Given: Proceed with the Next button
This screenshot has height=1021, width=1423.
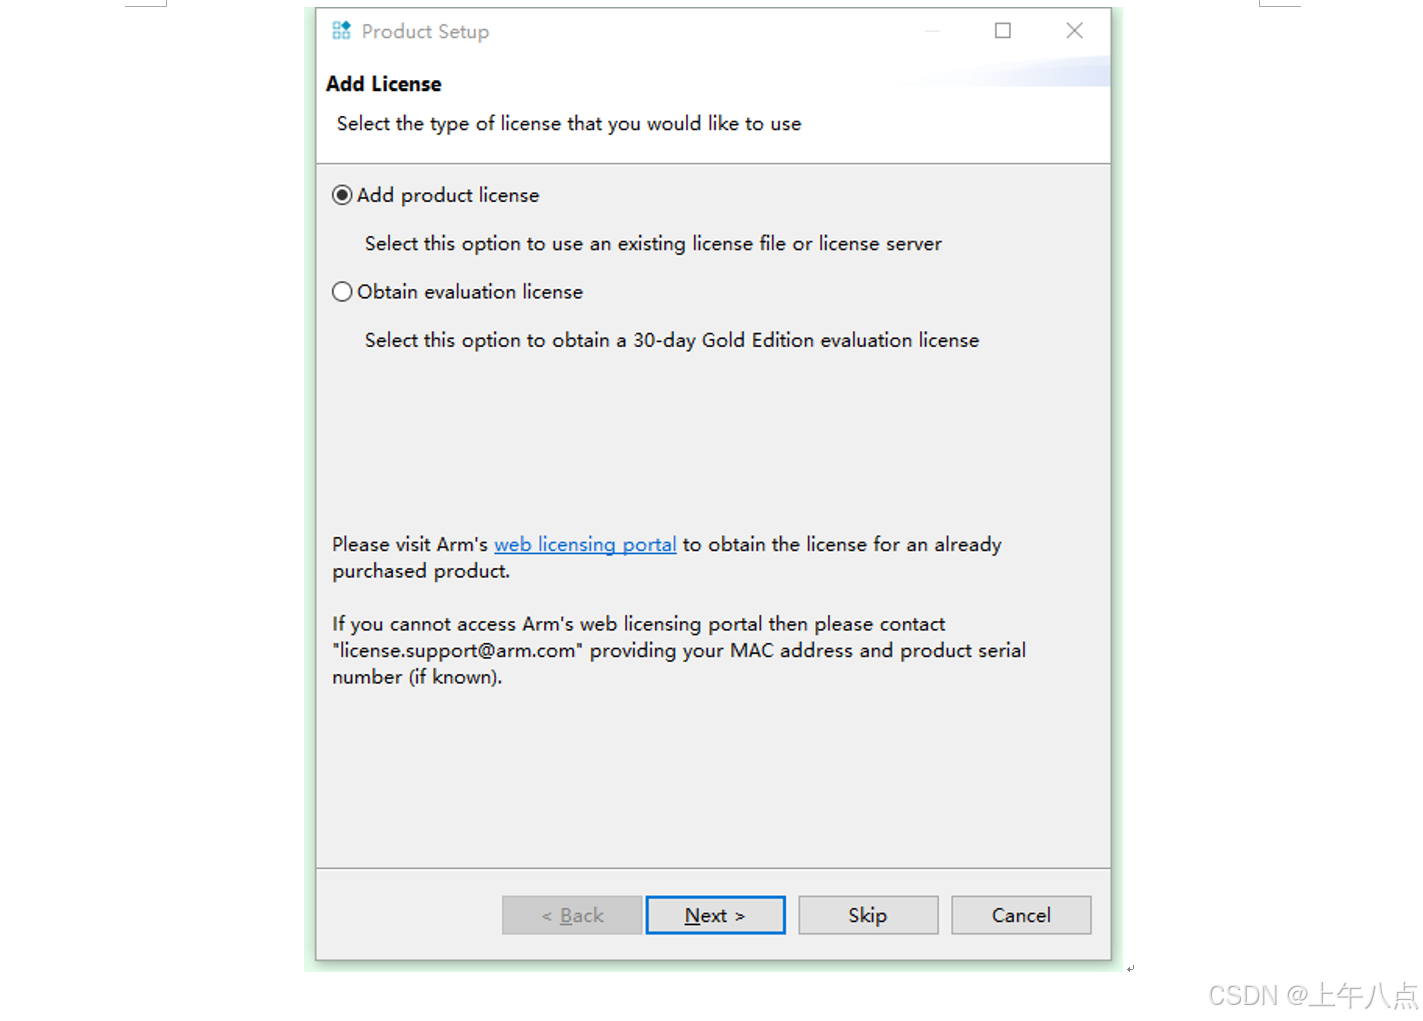Looking at the screenshot, I should coord(715,915).
